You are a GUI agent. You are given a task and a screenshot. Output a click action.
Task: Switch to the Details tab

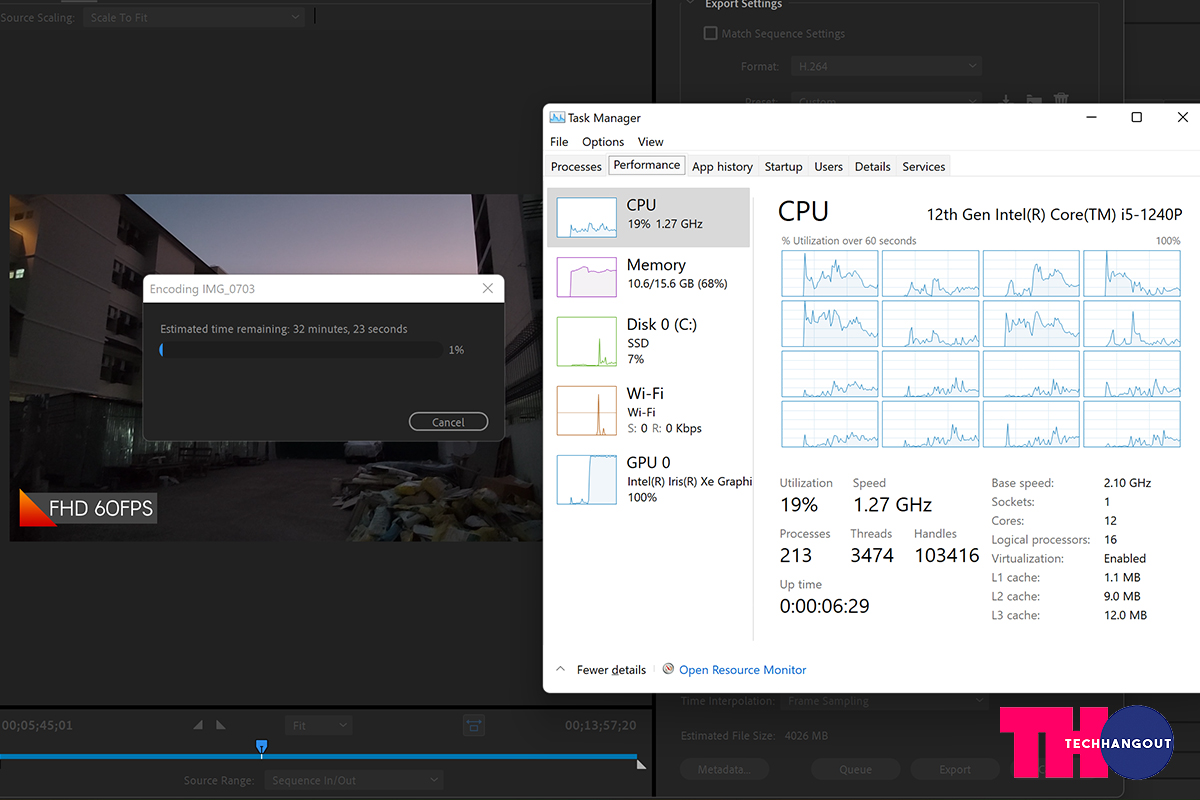pyautogui.click(x=873, y=166)
